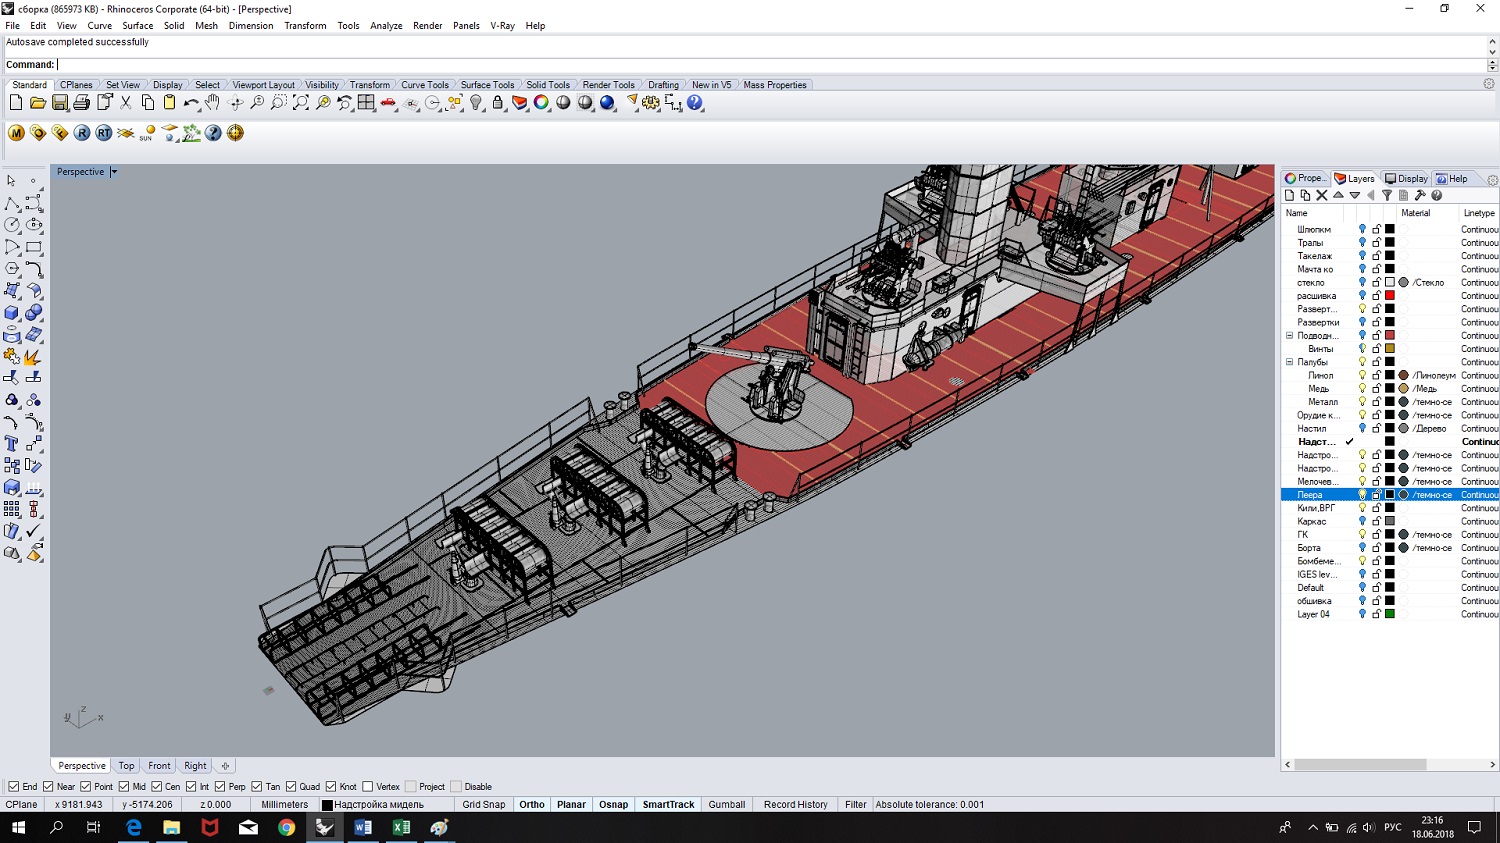Viewport: 1500px width, 843px height.
Task: Select the Pan hand tool
Action: [x=213, y=103]
